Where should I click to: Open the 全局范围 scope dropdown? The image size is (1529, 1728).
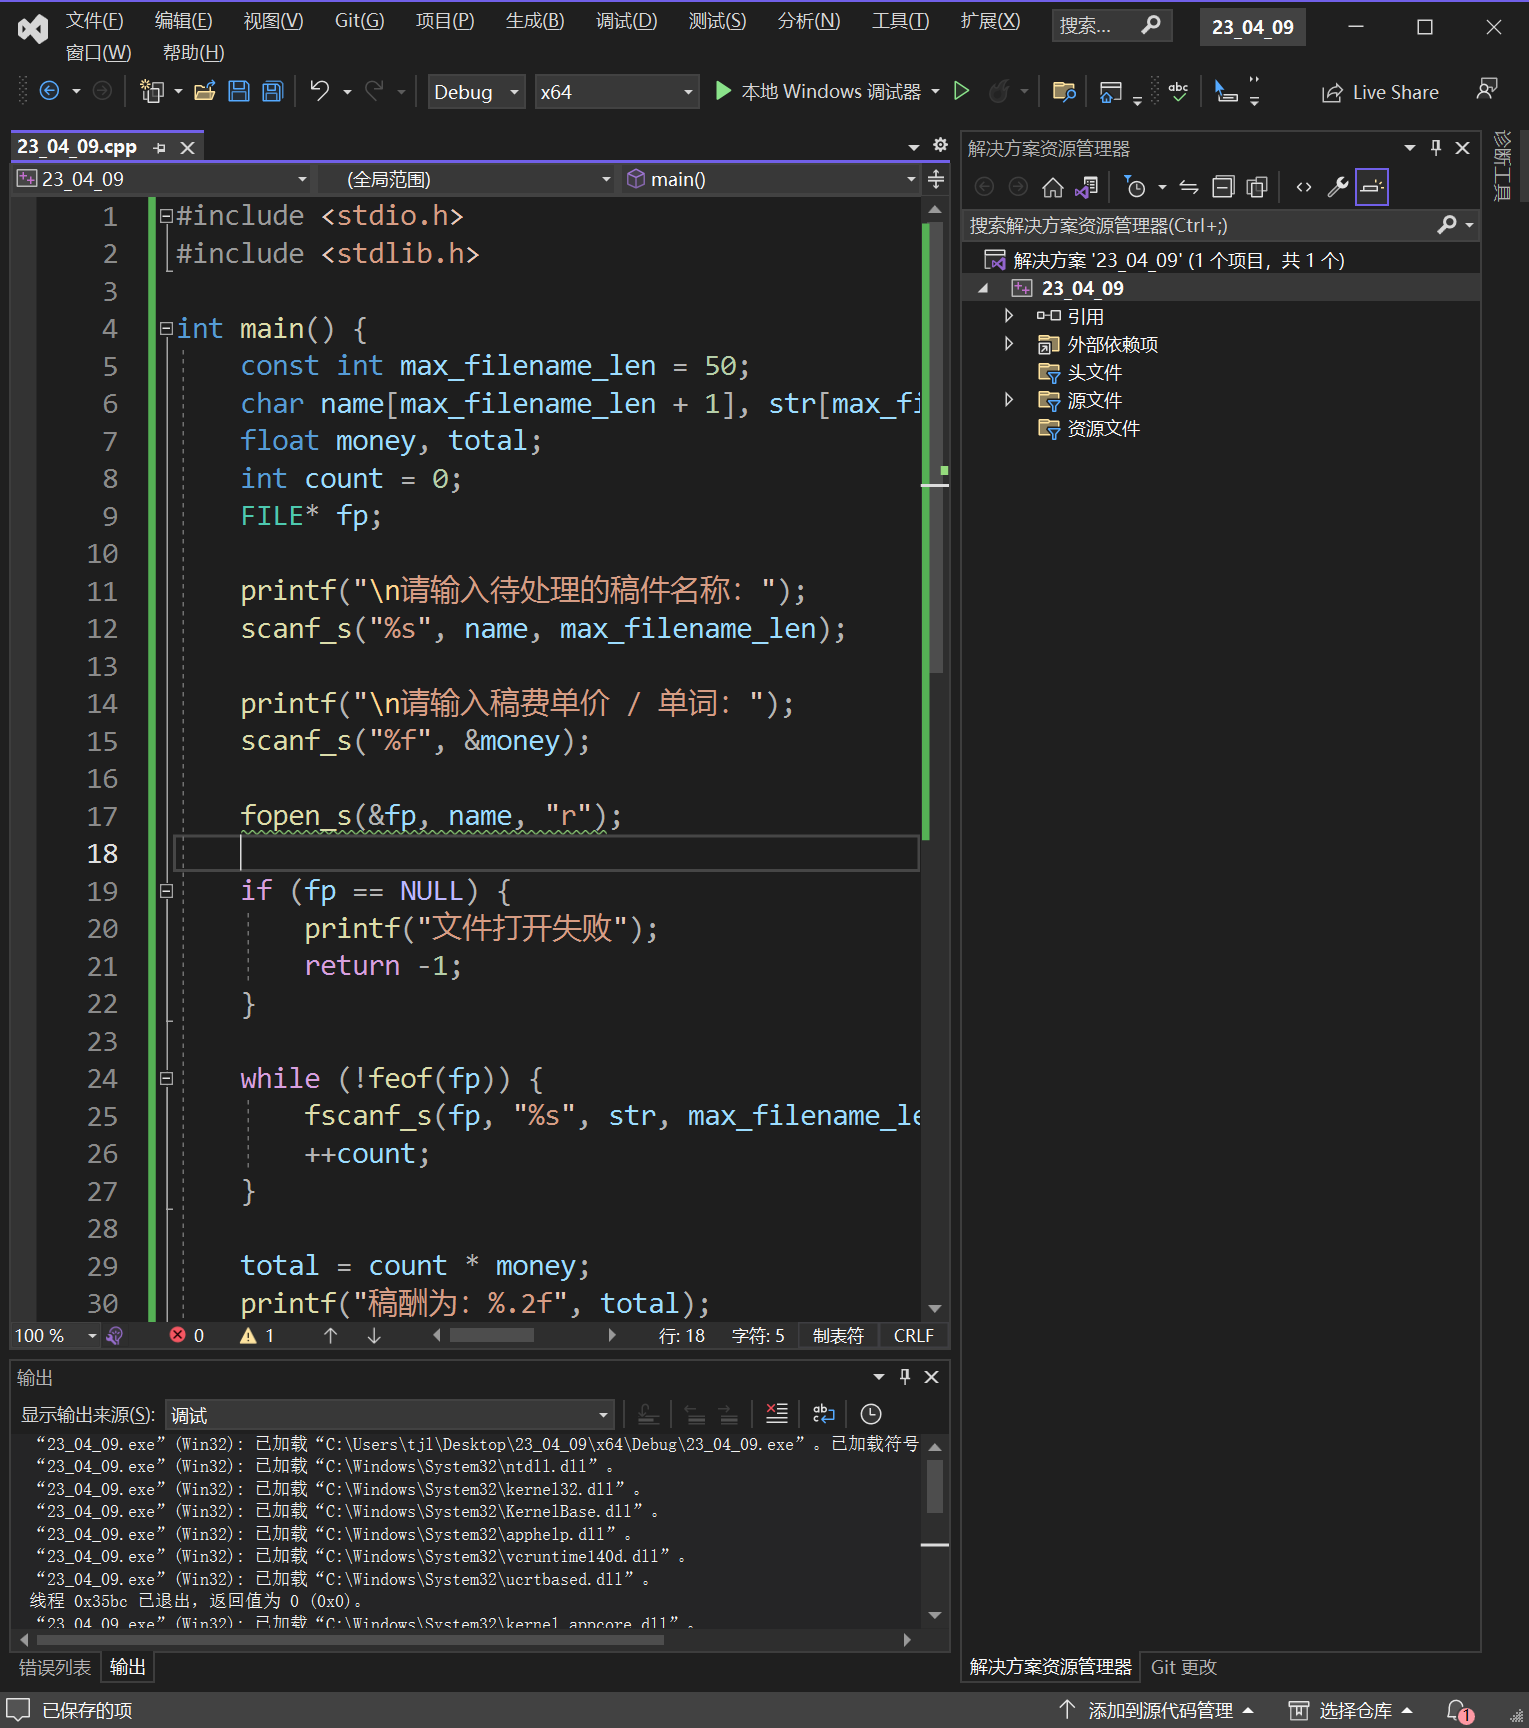click(465, 179)
